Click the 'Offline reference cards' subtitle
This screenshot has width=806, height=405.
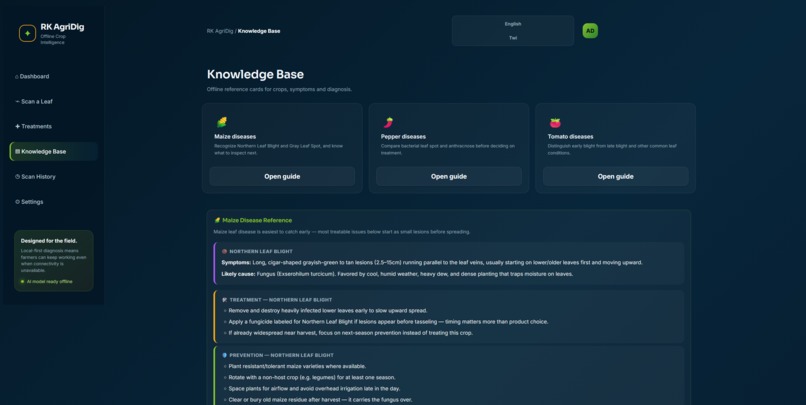click(x=279, y=89)
